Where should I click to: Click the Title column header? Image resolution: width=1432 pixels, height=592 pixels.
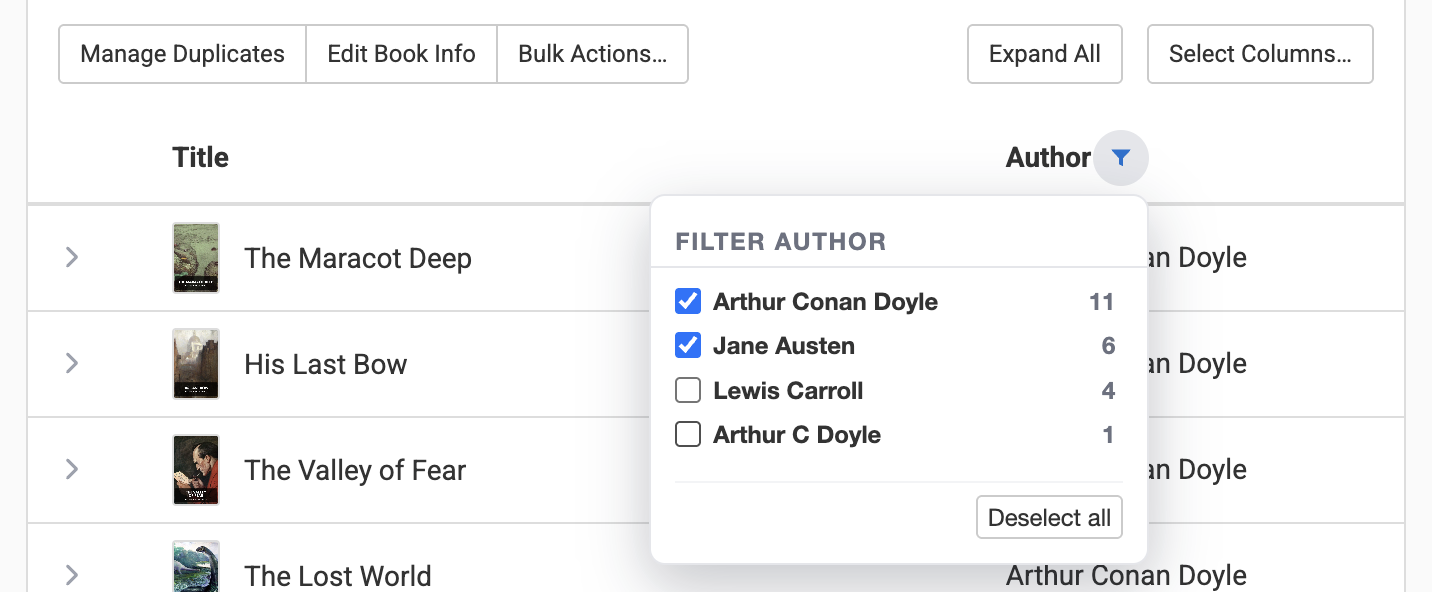(200, 158)
